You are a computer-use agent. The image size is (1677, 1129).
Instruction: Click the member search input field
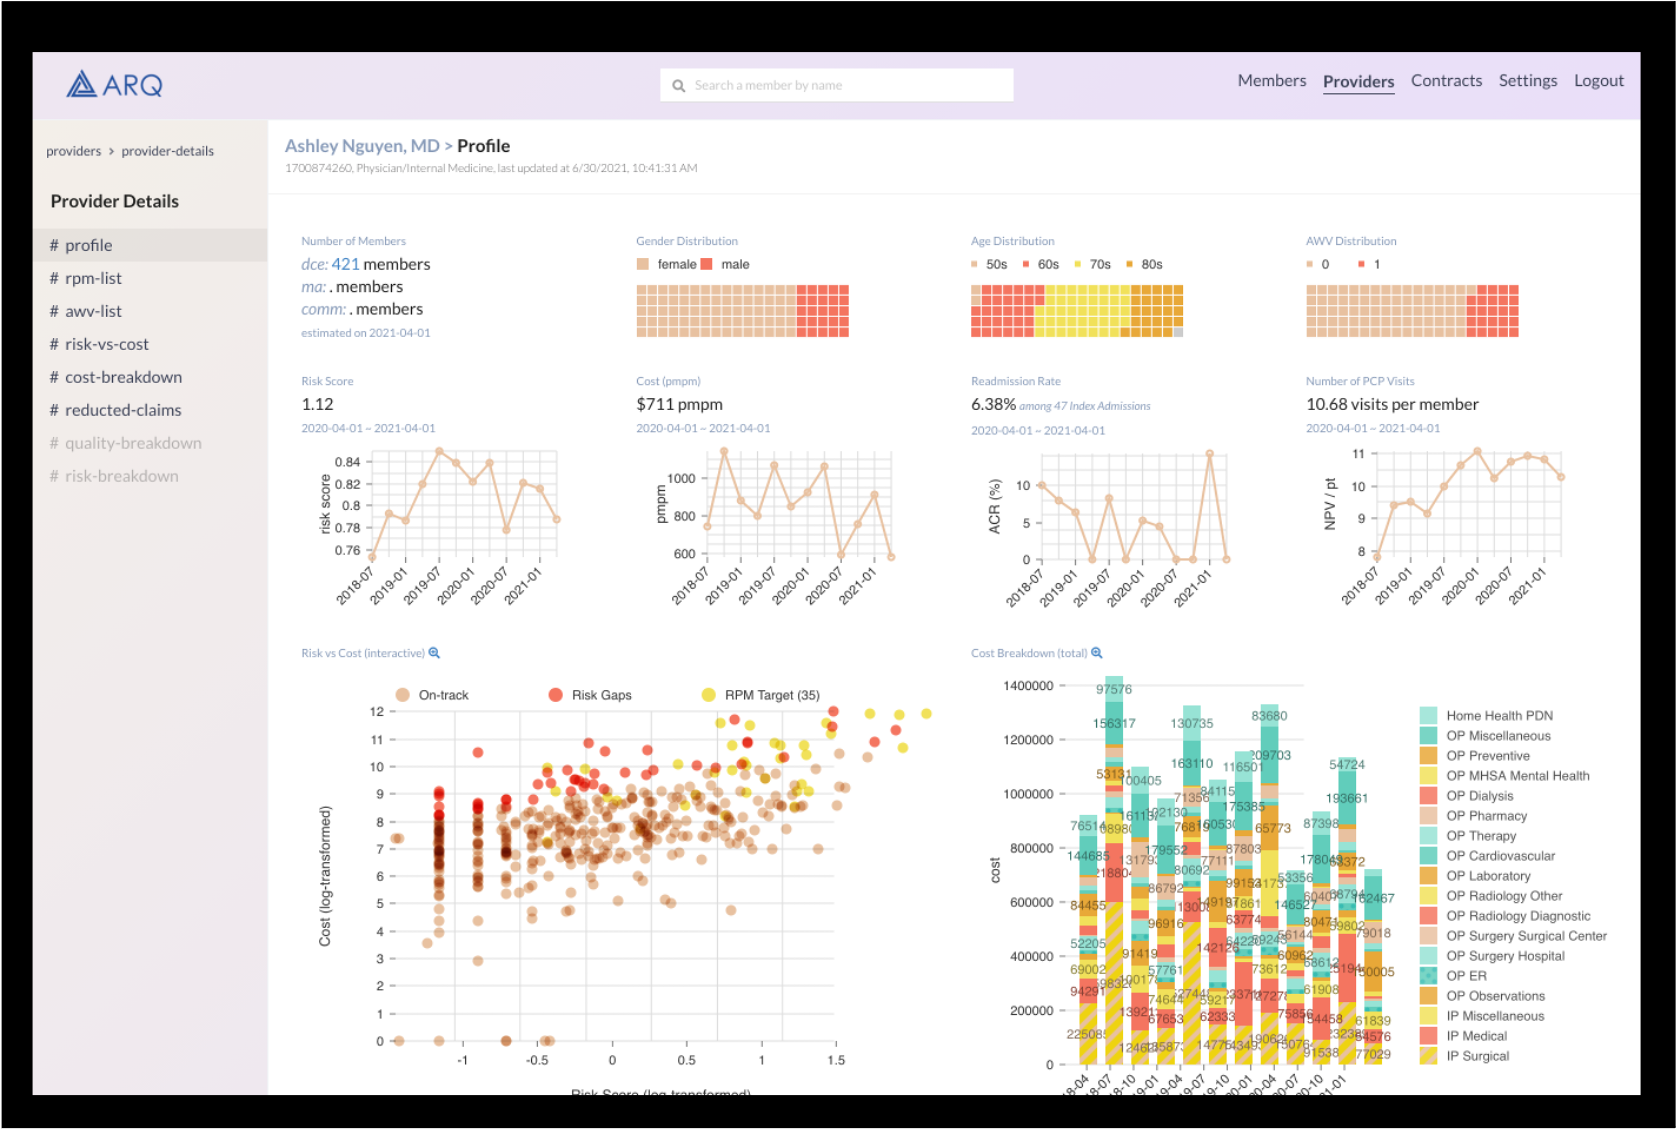click(848, 86)
